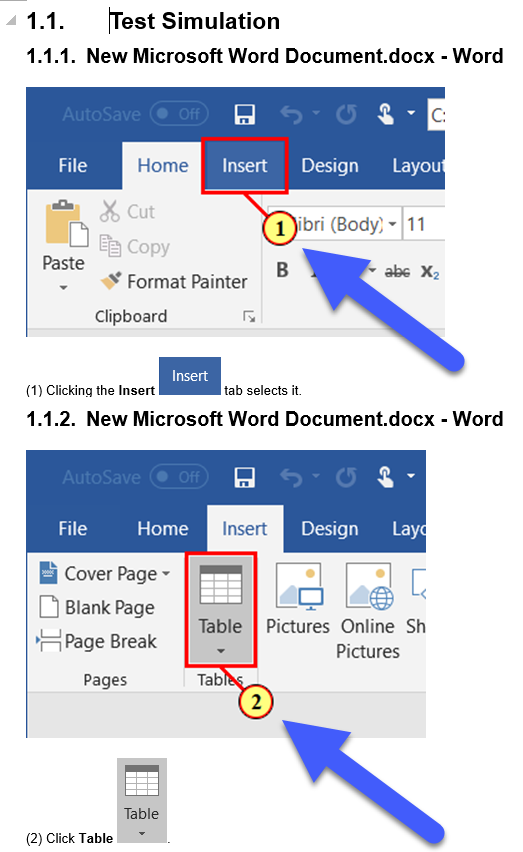Open the File tab in the 1.1.1 screenshot
523x852 pixels.
pos(73,165)
